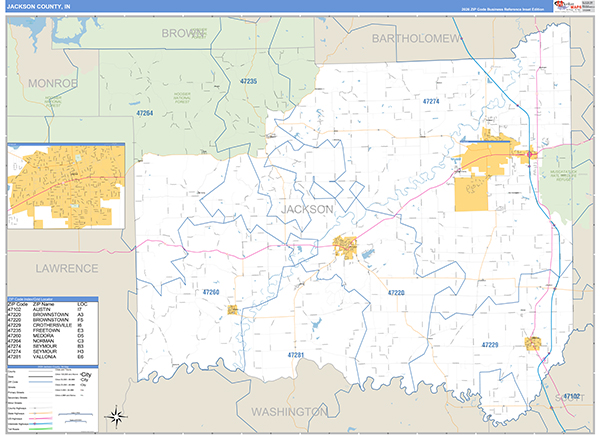Click the 'ZIP Name' column heading
Image resolution: width=600 pixels, height=435 pixels.
(x=43, y=304)
